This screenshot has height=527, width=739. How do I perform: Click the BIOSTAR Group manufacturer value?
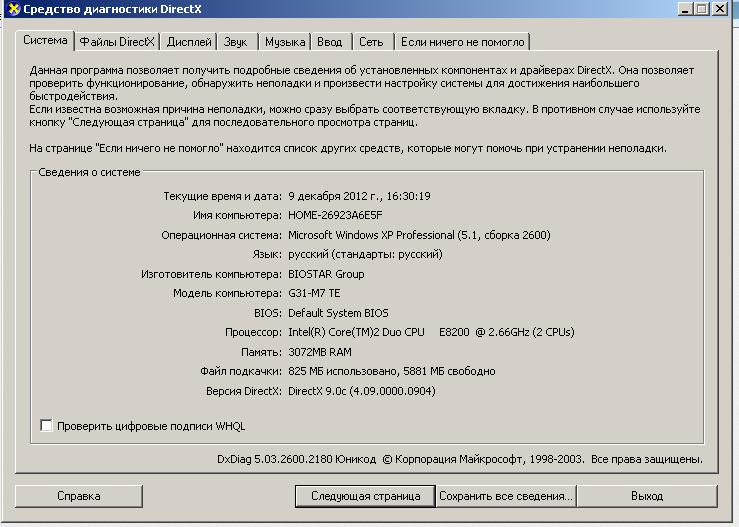point(326,274)
